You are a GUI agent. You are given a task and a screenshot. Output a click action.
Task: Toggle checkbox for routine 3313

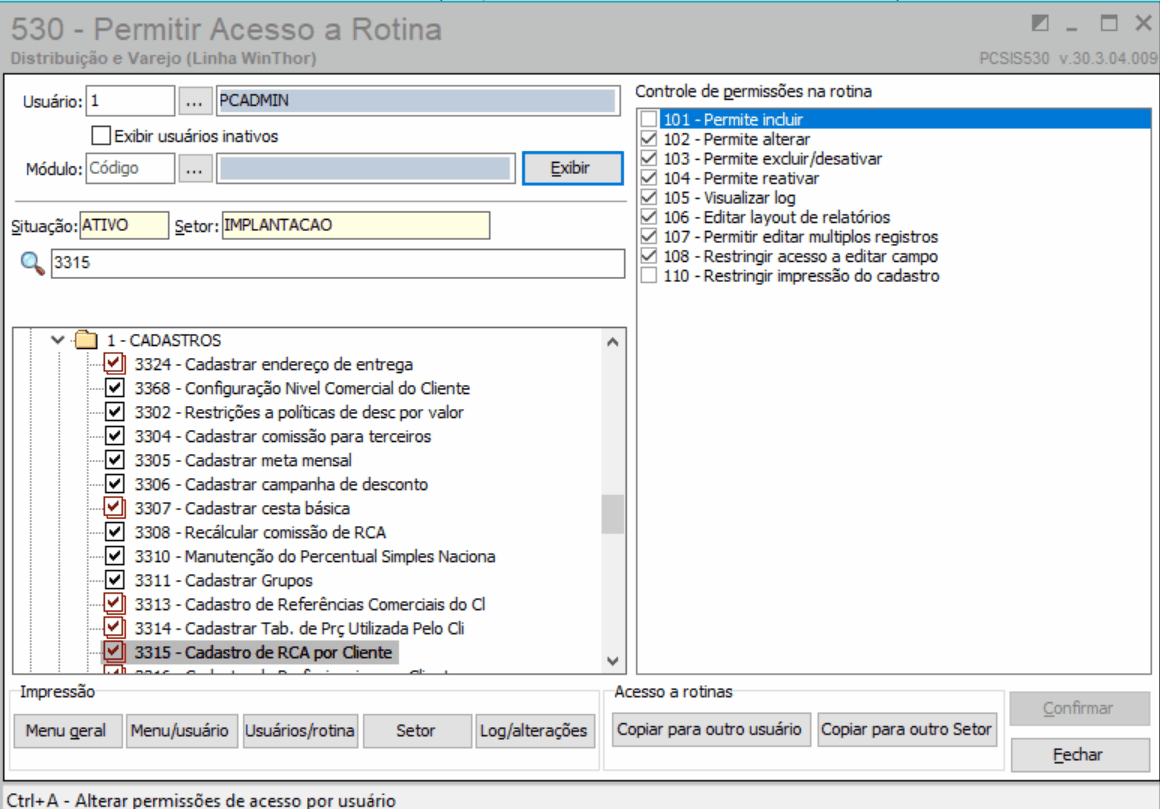[114, 604]
